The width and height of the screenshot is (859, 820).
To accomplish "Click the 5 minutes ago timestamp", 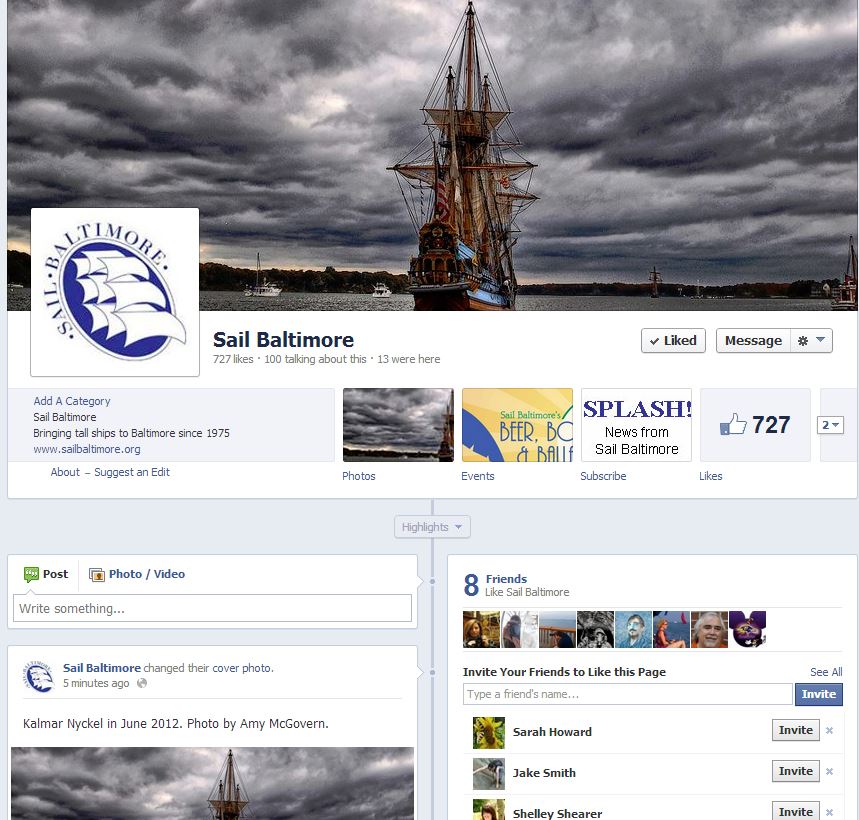I will [x=96, y=683].
